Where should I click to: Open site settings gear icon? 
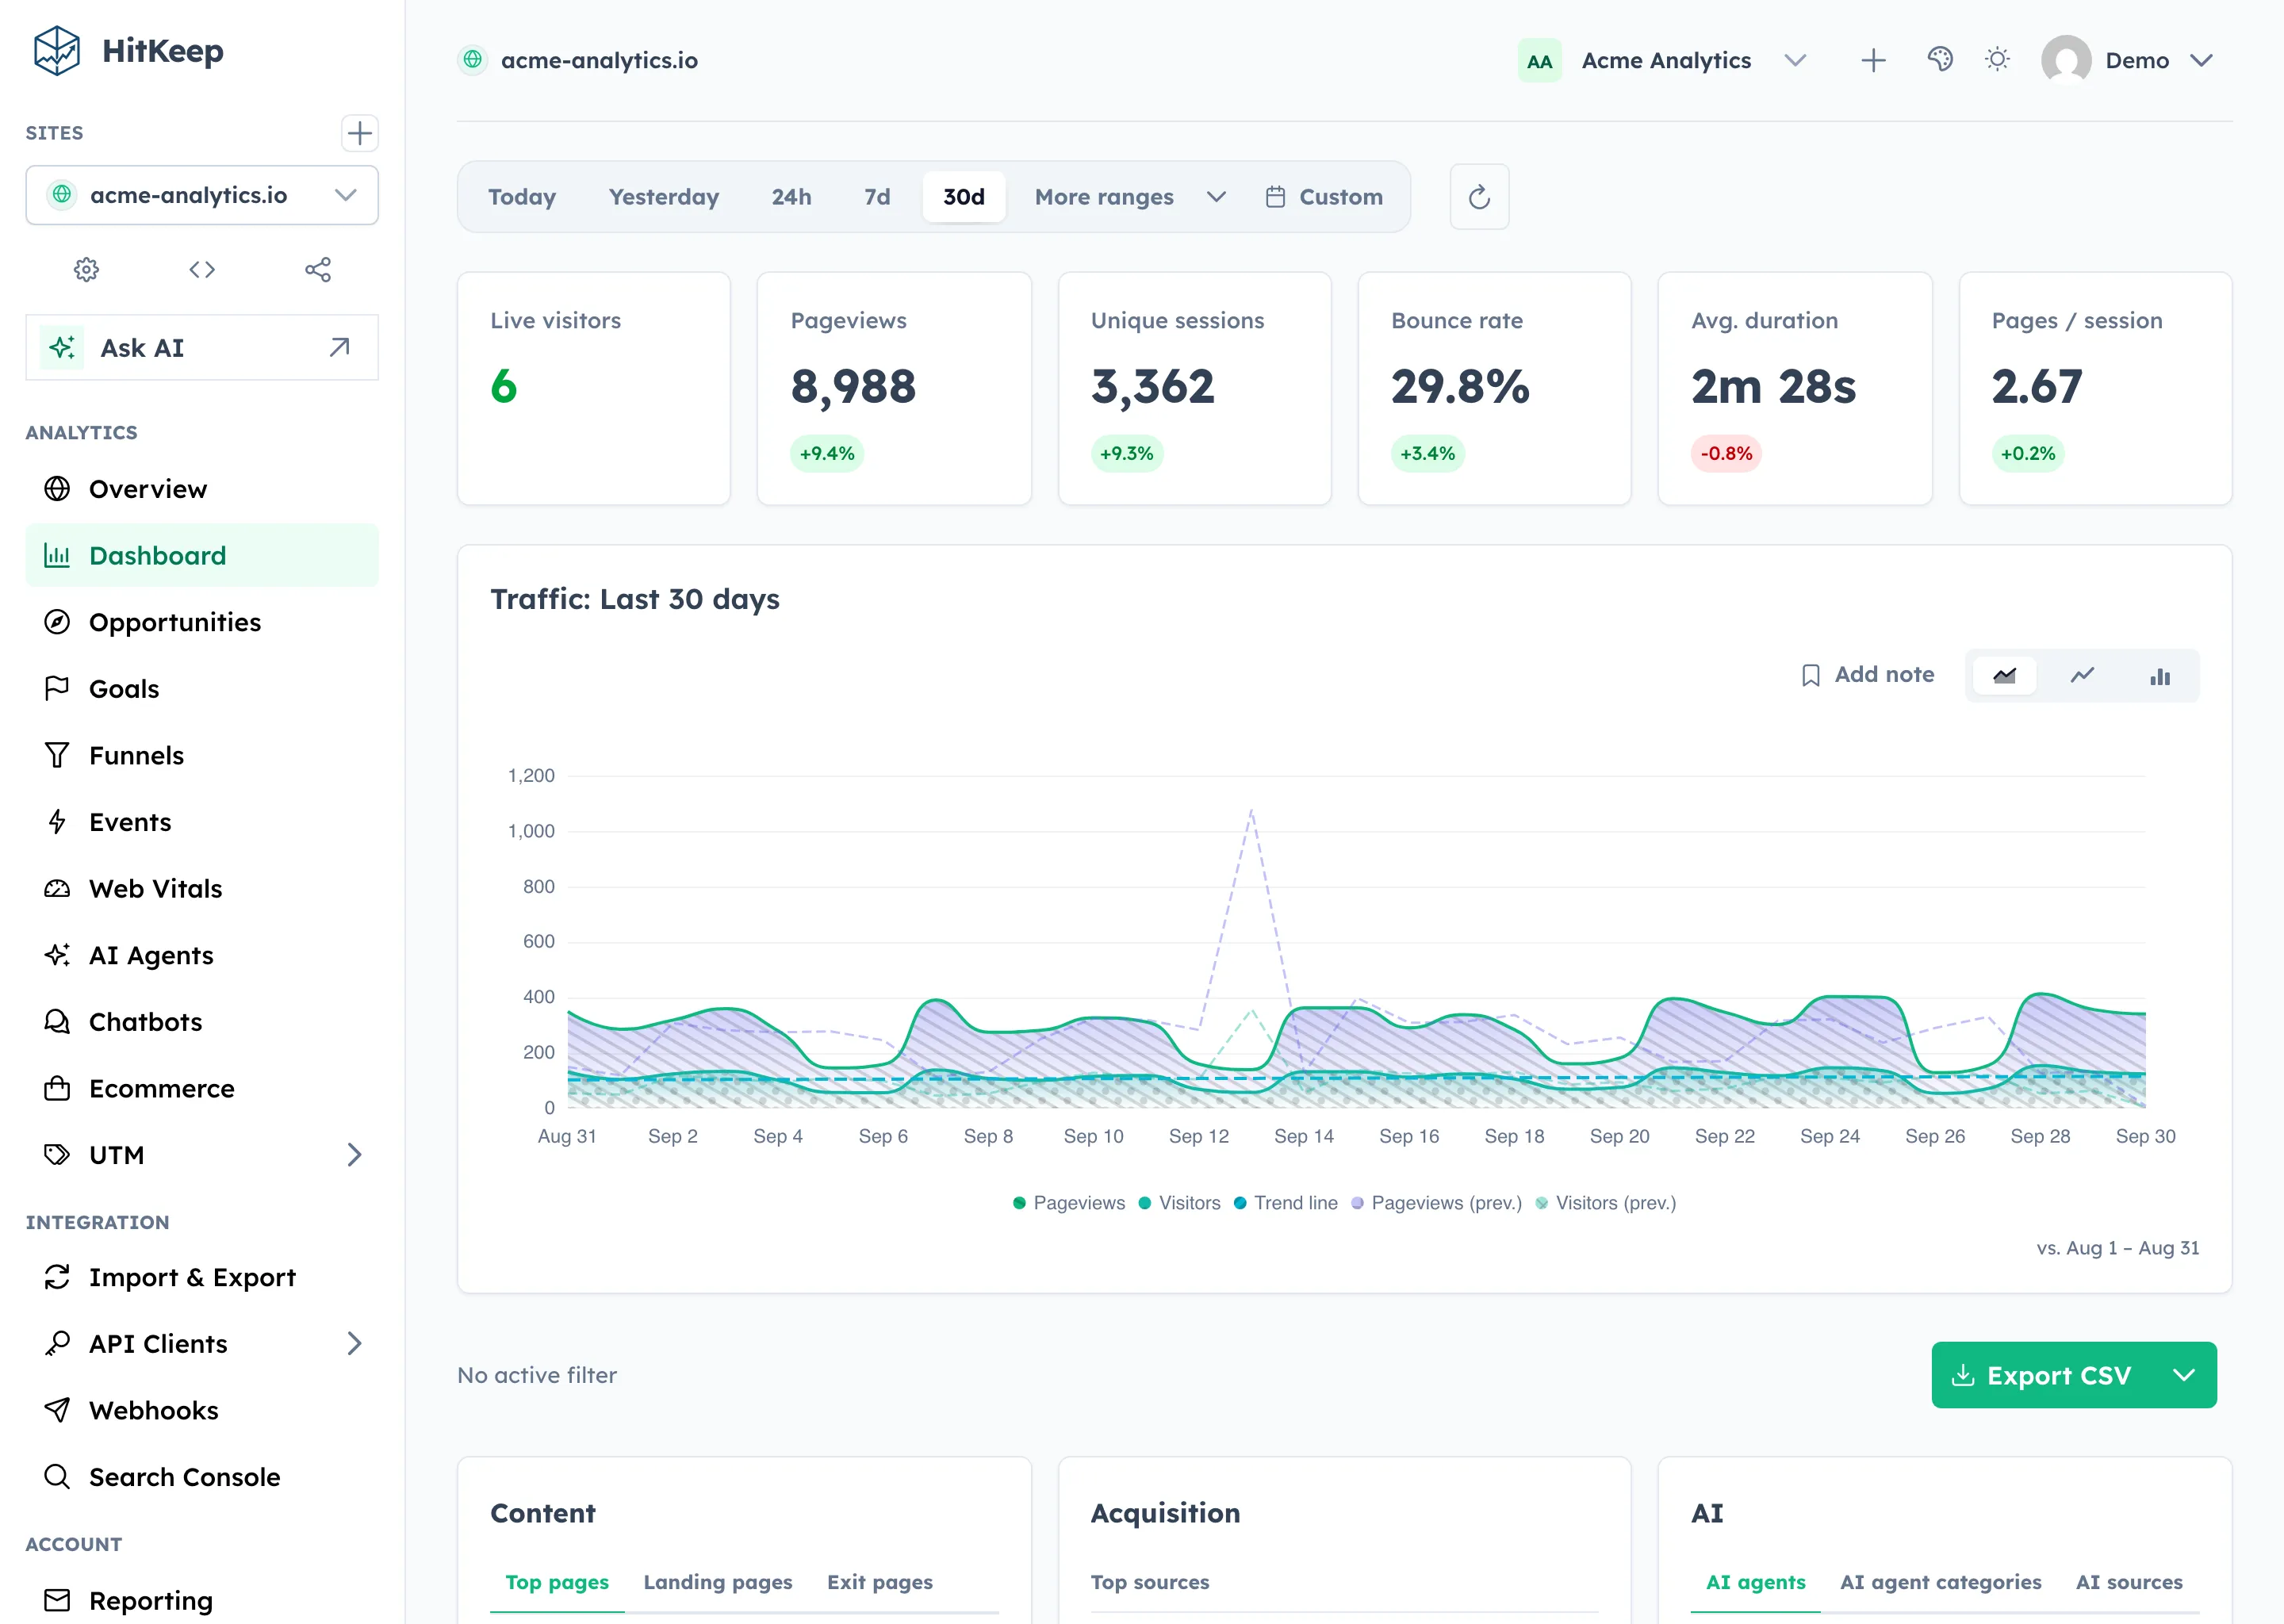tap(86, 269)
